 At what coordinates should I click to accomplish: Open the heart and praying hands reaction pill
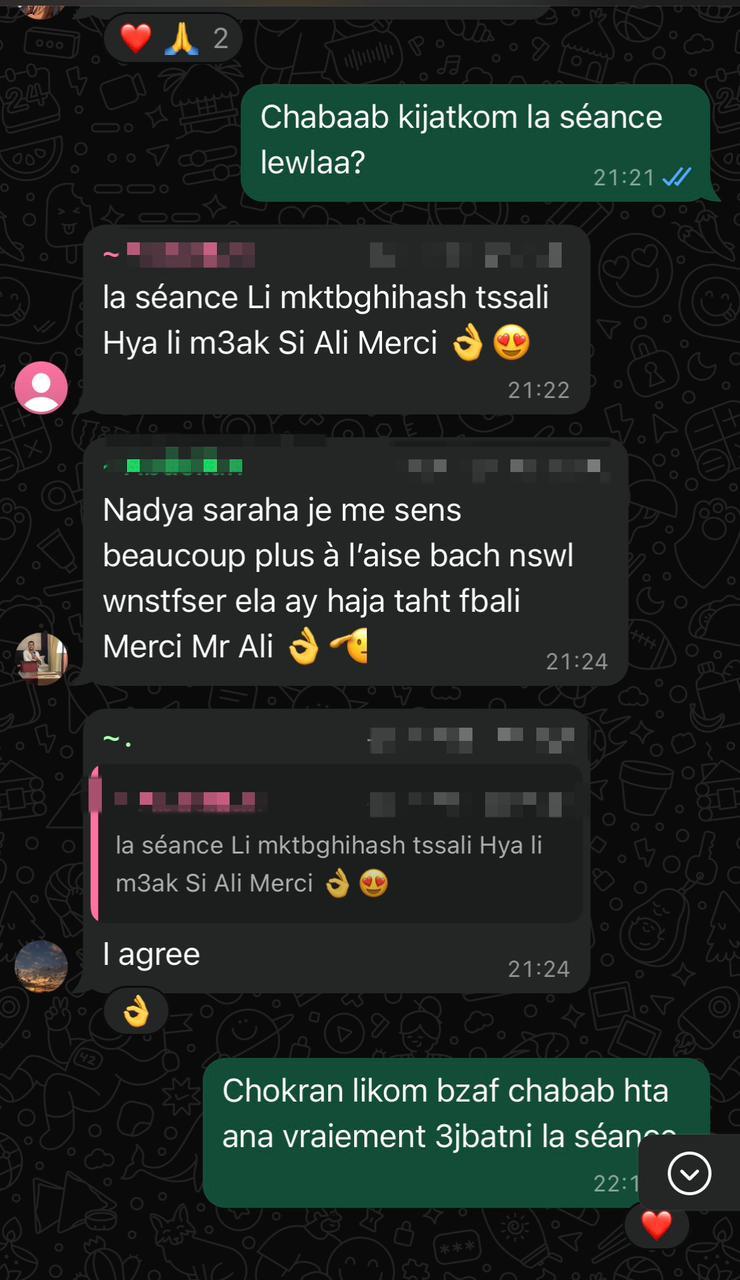pyautogui.click(x=173, y=39)
